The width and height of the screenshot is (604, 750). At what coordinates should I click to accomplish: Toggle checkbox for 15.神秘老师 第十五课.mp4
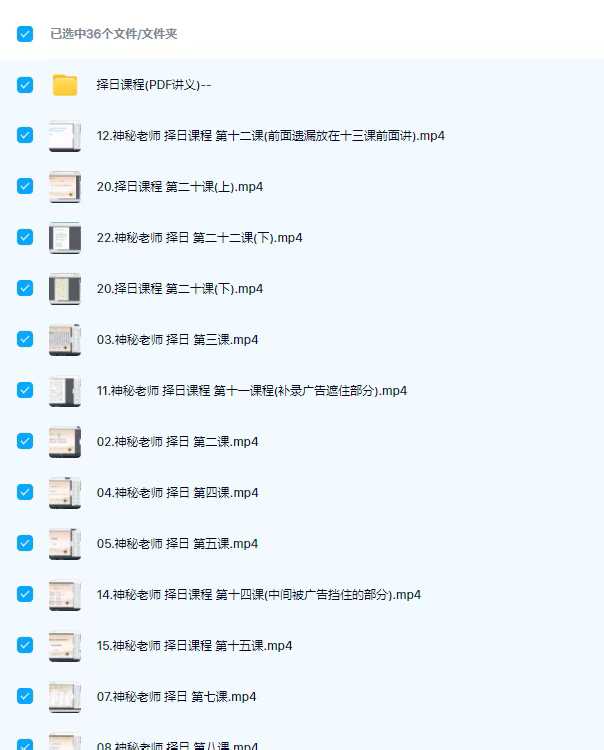[25, 645]
